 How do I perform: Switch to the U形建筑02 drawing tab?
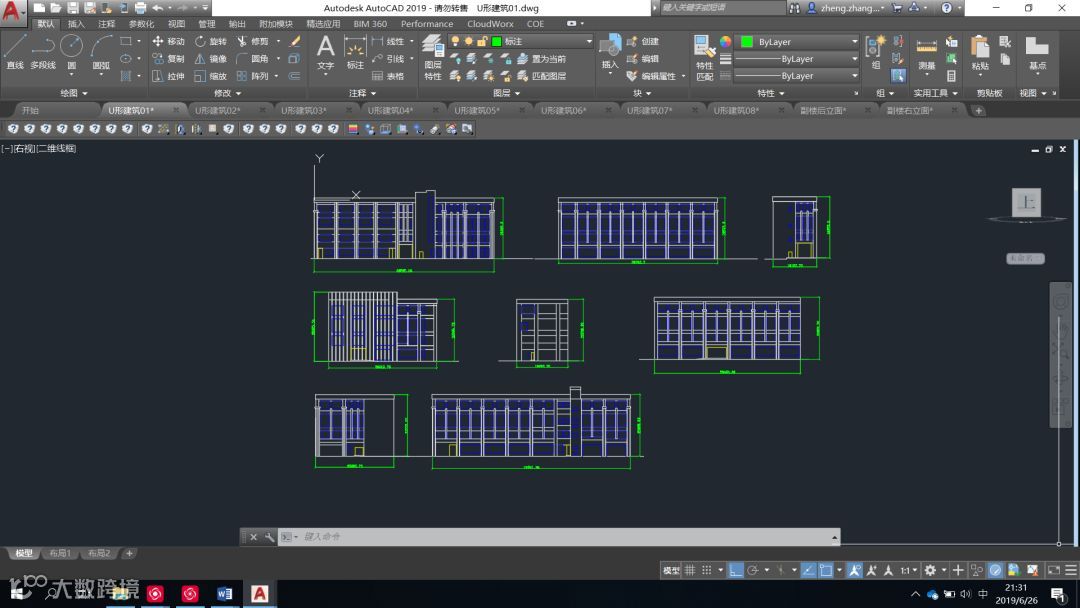click(217, 110)
